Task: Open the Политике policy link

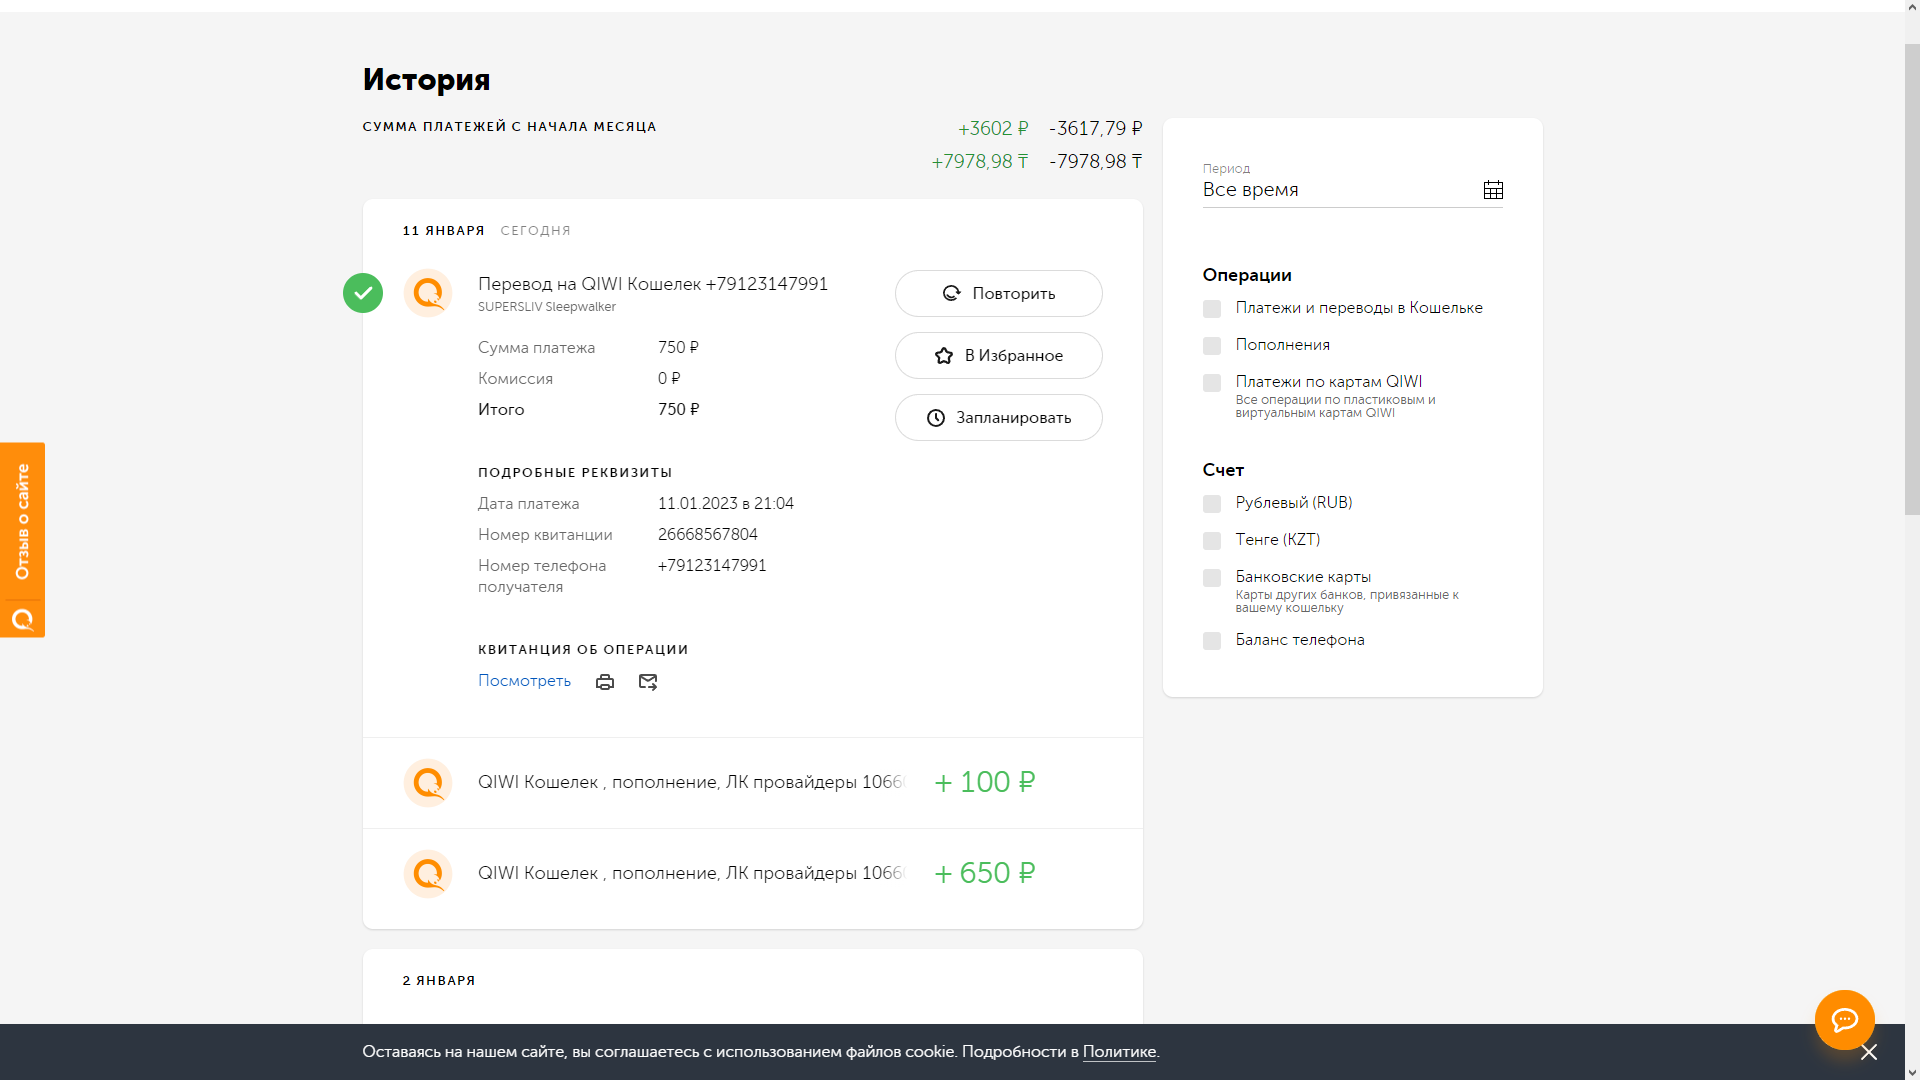Action: (x=1119, y=1052)
